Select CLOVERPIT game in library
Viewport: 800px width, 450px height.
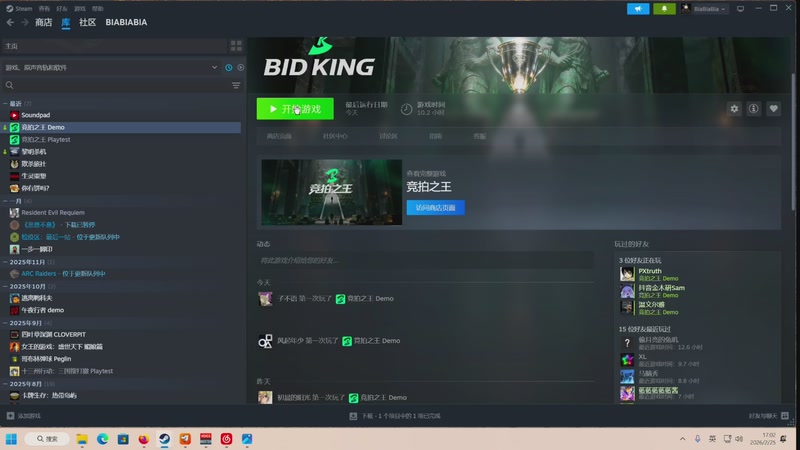pos(53,335)
